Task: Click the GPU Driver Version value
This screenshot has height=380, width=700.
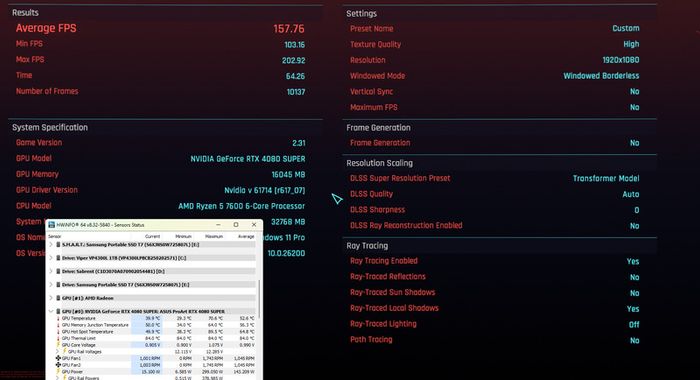Action: click(265, 190)
